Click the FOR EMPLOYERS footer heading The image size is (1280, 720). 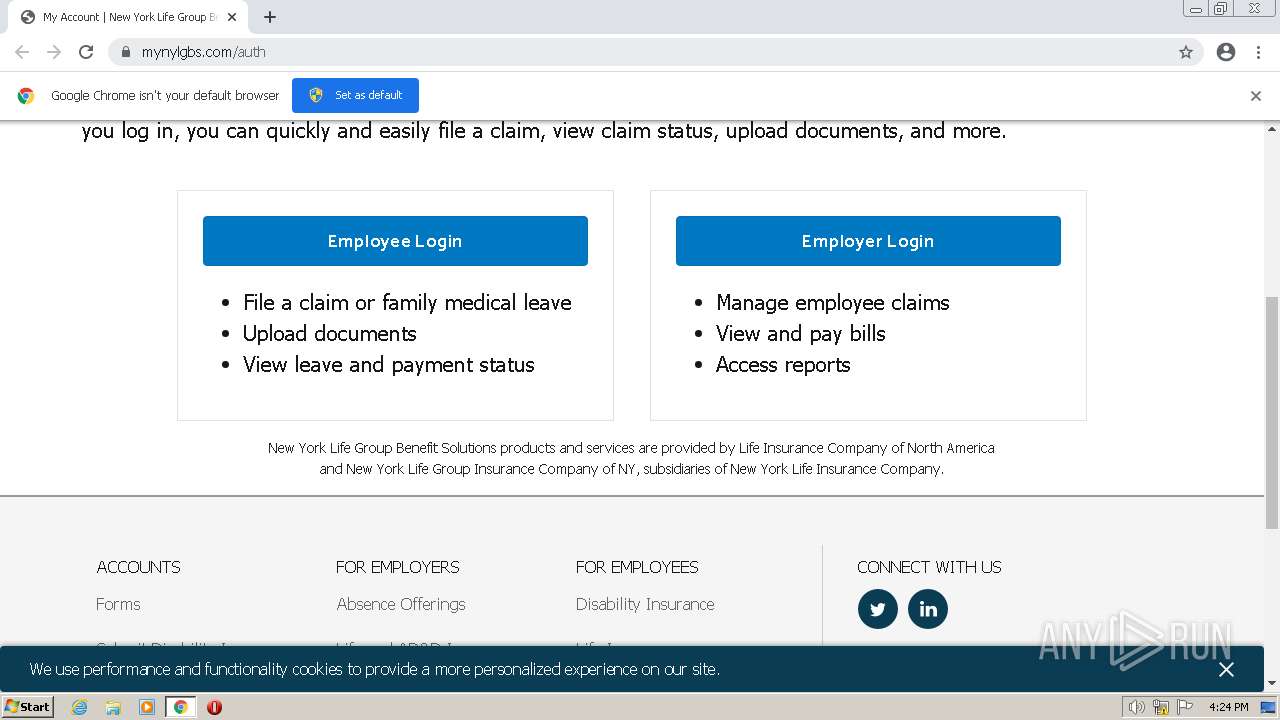(398, 567)
